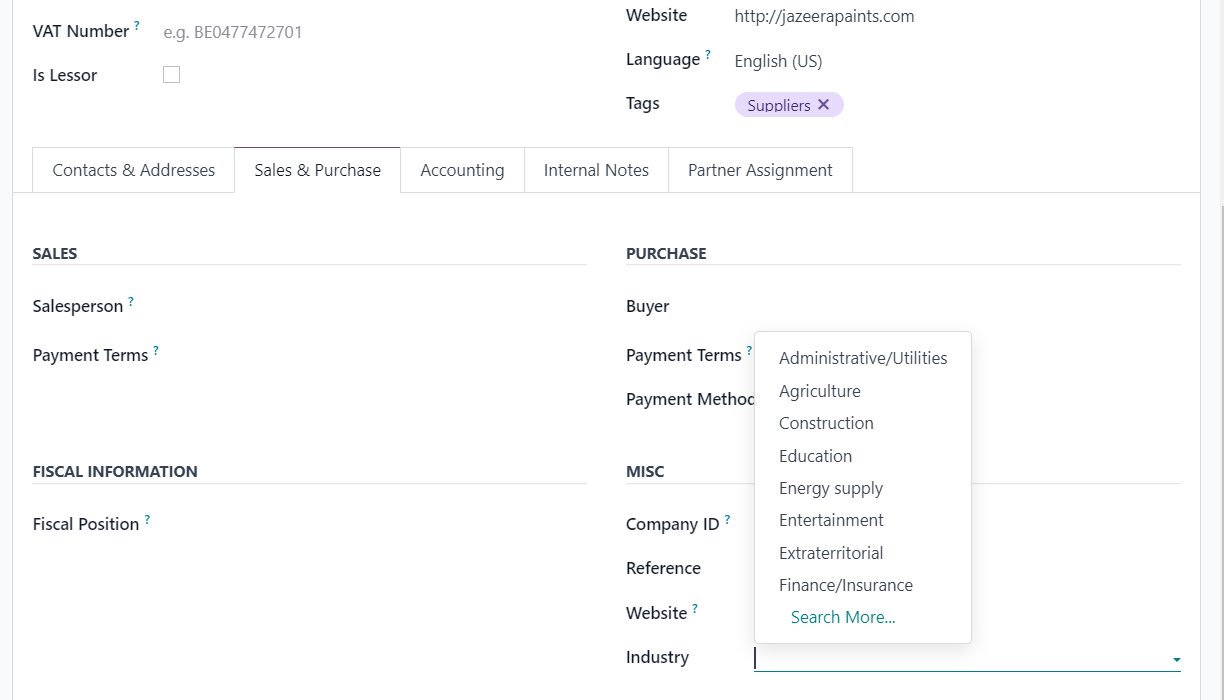The height and width of the screenshot is (700, 1224).
Task: Select Energy supply from industry list
Action: pos(830,488)
